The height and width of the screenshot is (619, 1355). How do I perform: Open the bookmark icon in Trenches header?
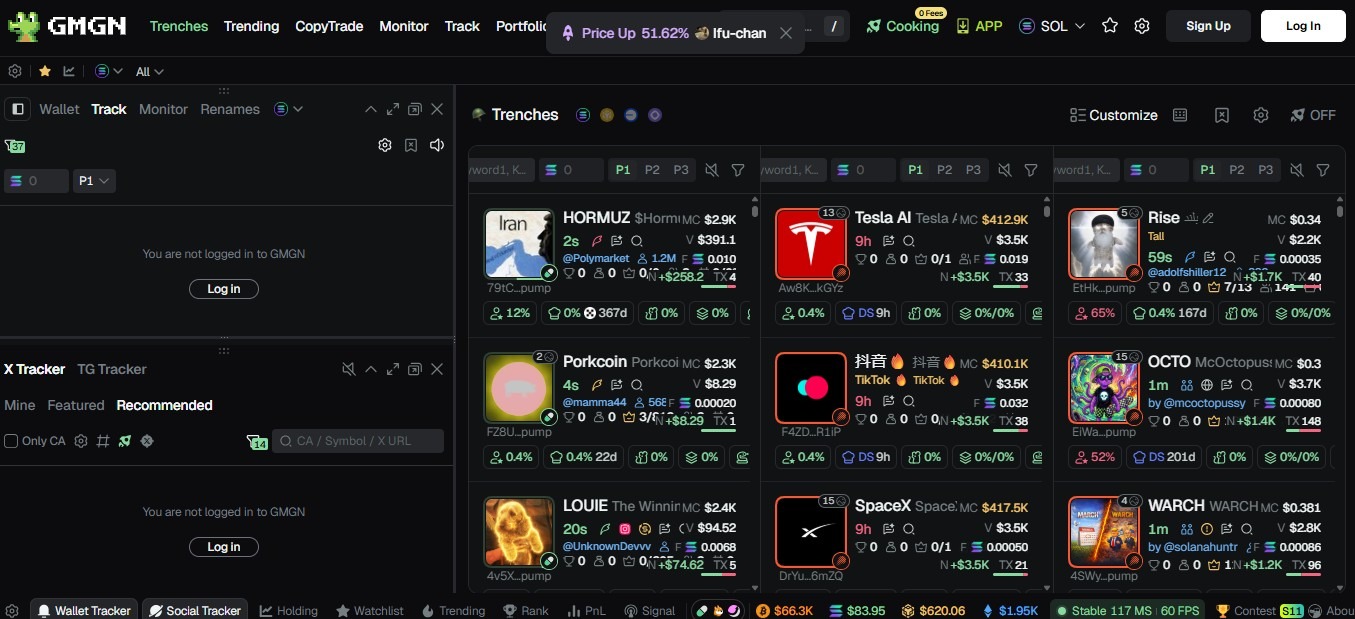click(1222, 115)
